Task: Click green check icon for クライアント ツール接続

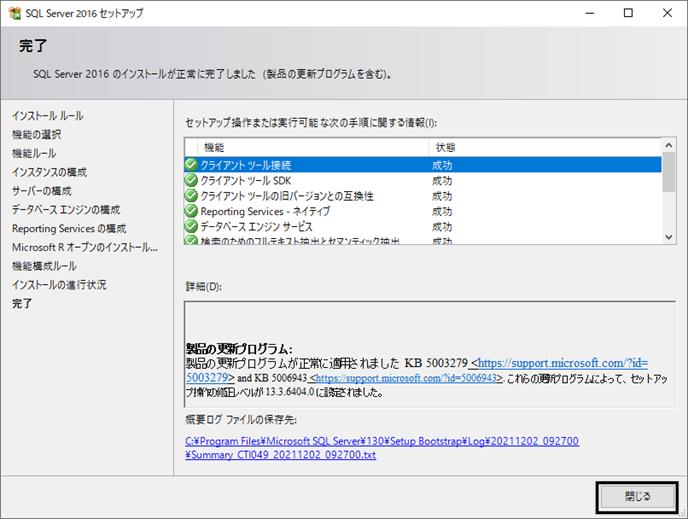Action: (x=191, y=165)
